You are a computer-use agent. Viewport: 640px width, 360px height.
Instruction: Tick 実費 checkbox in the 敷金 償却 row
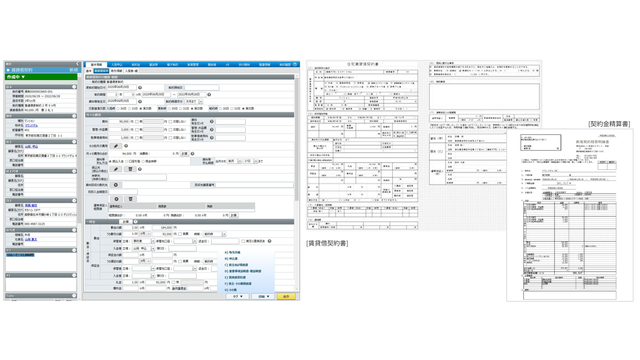180,234
